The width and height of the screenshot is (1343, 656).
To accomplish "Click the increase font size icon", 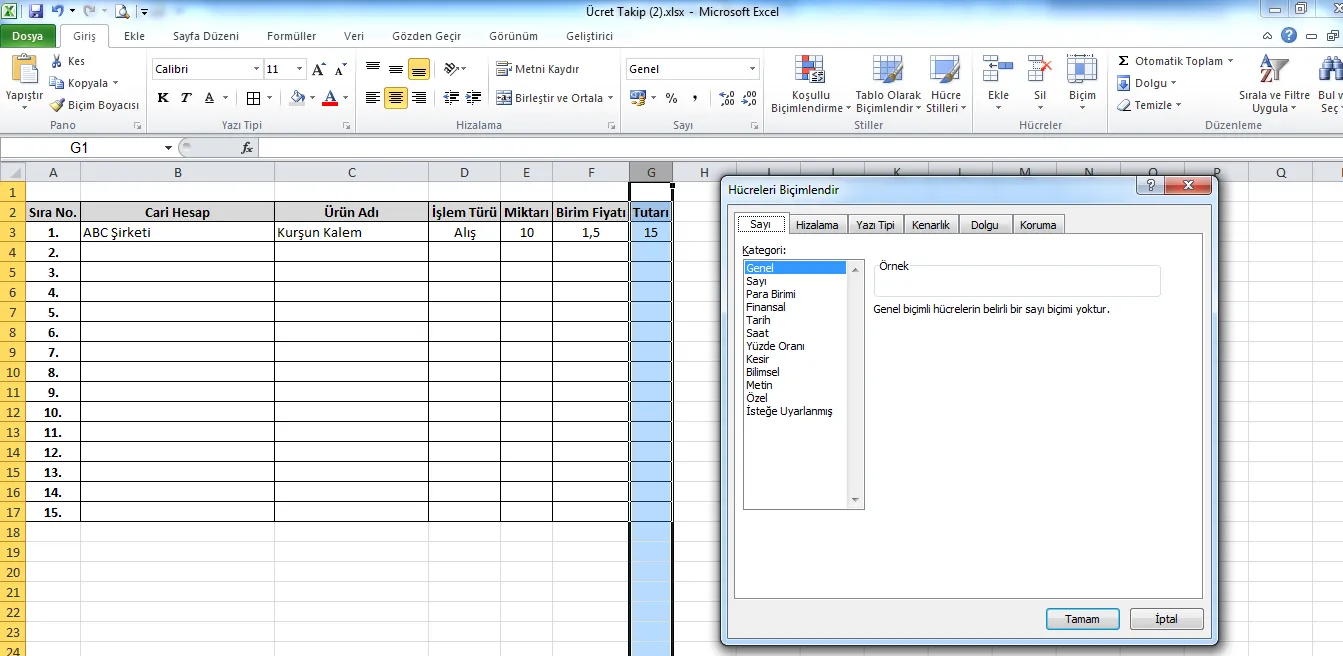I will click(319, 69).
